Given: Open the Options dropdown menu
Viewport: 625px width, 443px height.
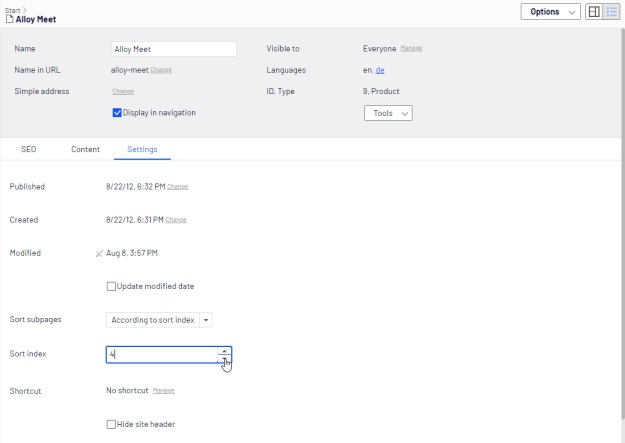Looking at the screenshot, I should tap(550, 12).
